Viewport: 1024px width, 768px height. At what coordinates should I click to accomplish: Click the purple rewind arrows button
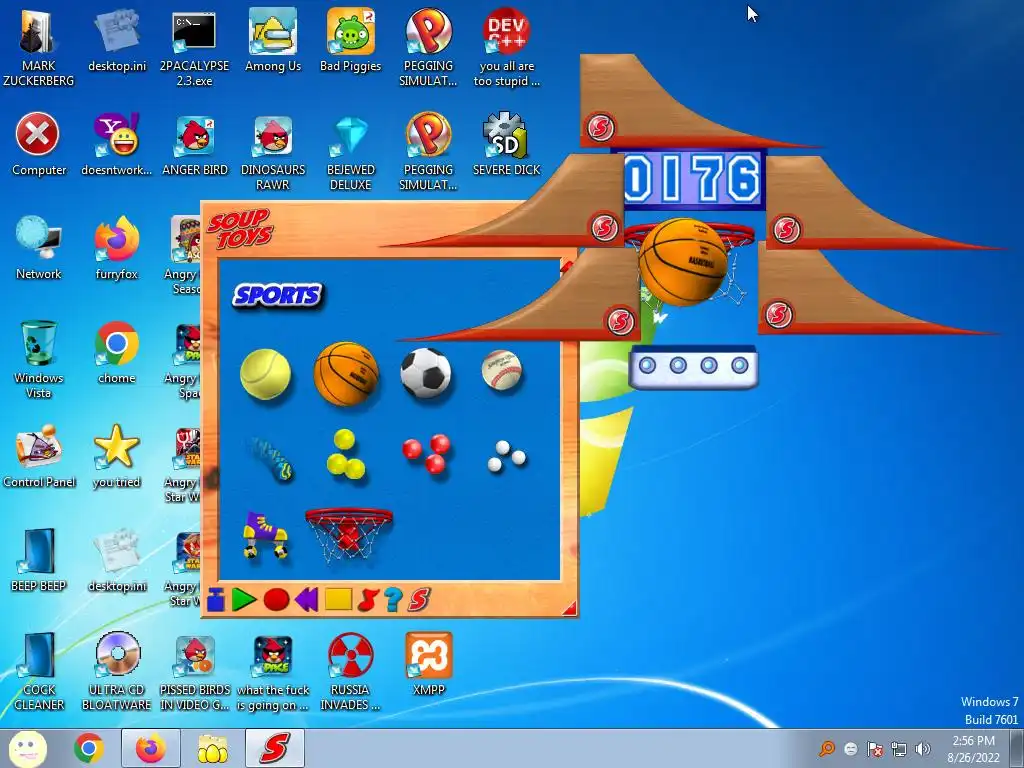pyautogui.click(x=306, y=600)
